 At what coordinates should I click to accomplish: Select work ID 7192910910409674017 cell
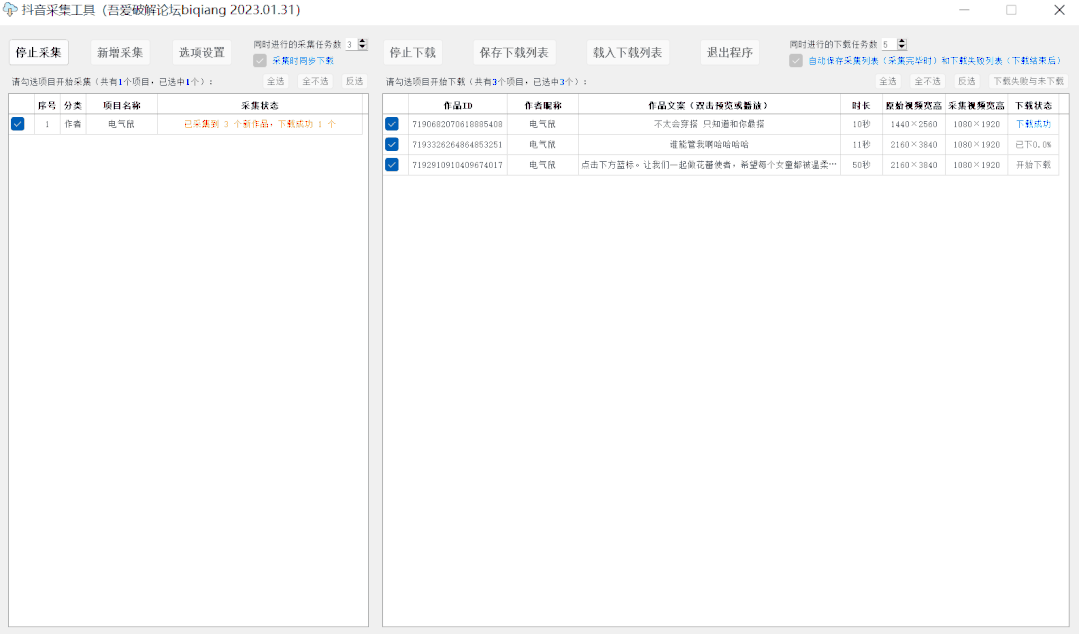click(458, 165)
